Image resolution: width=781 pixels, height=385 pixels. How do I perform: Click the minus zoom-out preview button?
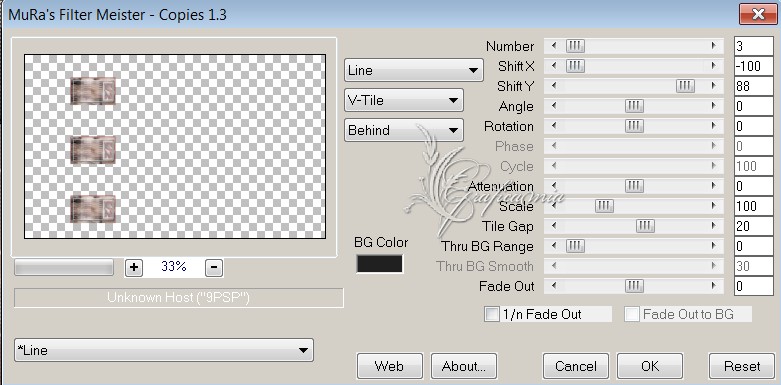214,267
